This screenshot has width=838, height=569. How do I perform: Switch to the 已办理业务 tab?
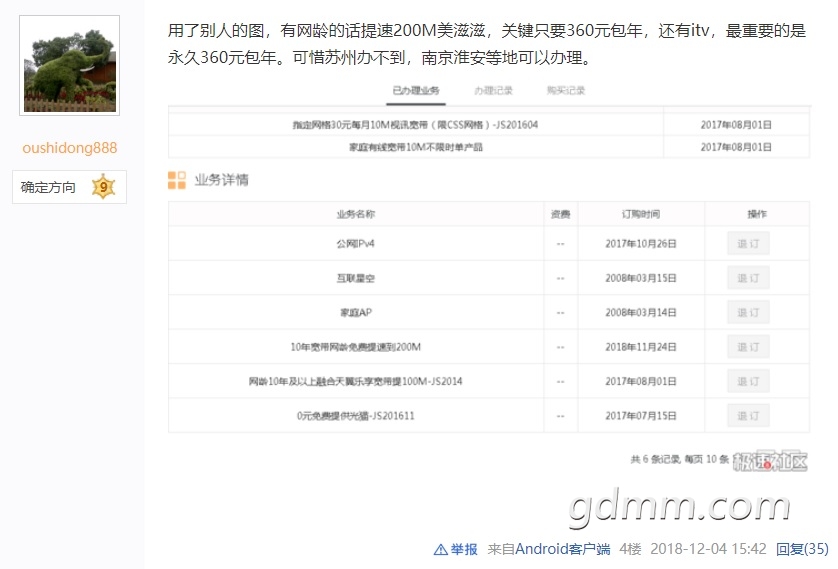tap(415, 91)
